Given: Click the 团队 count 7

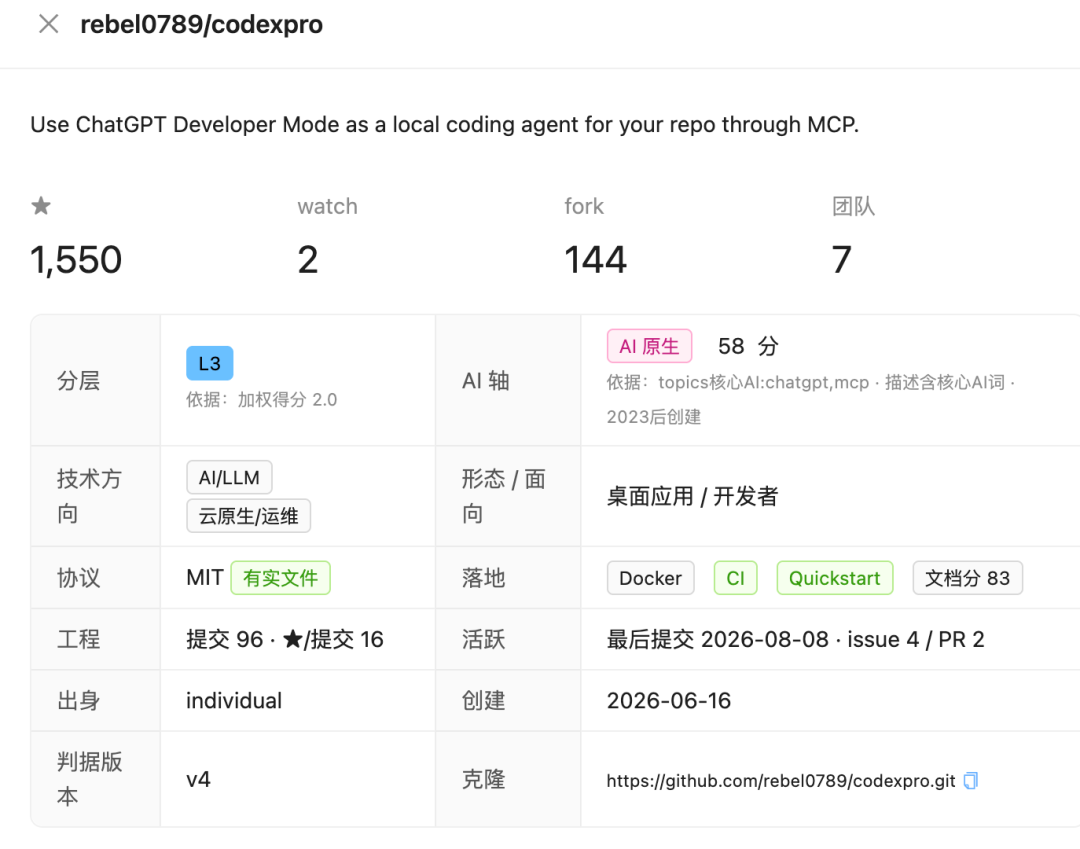Looking at the screenshot, I should pos(841,260).
